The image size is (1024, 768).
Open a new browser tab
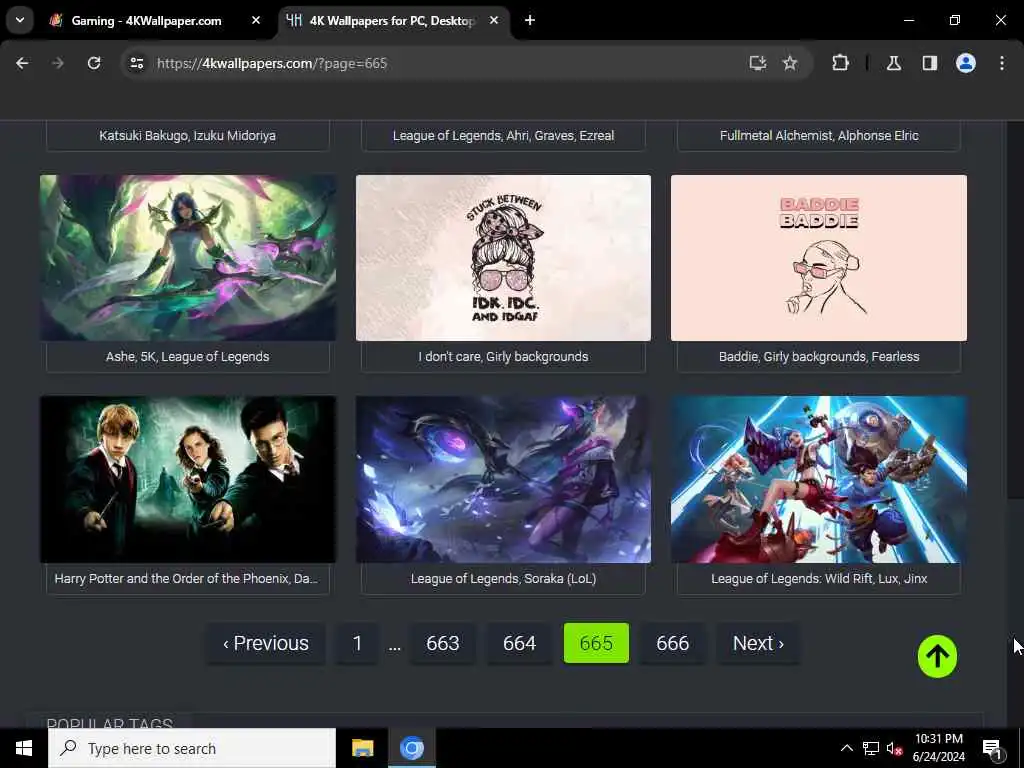point(530,20)
